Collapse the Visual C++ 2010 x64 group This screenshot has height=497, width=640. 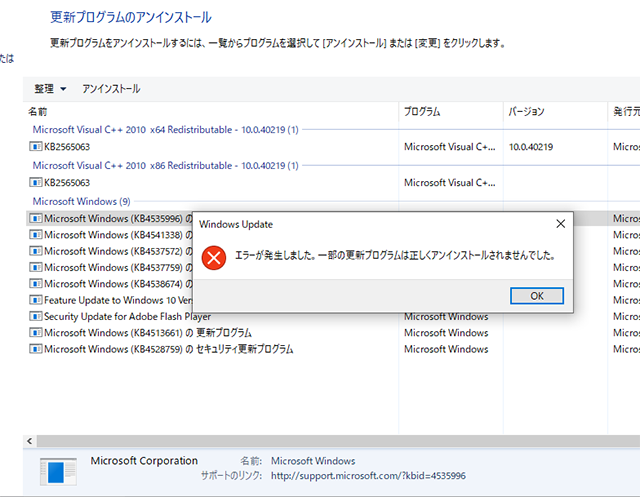(x=165, y=130)
